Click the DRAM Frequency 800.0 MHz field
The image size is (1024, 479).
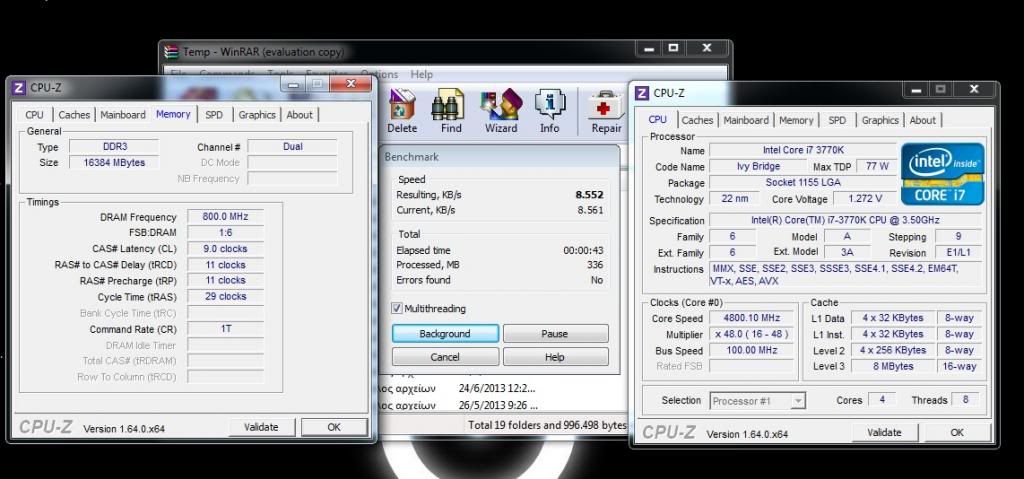coord(225,217)
